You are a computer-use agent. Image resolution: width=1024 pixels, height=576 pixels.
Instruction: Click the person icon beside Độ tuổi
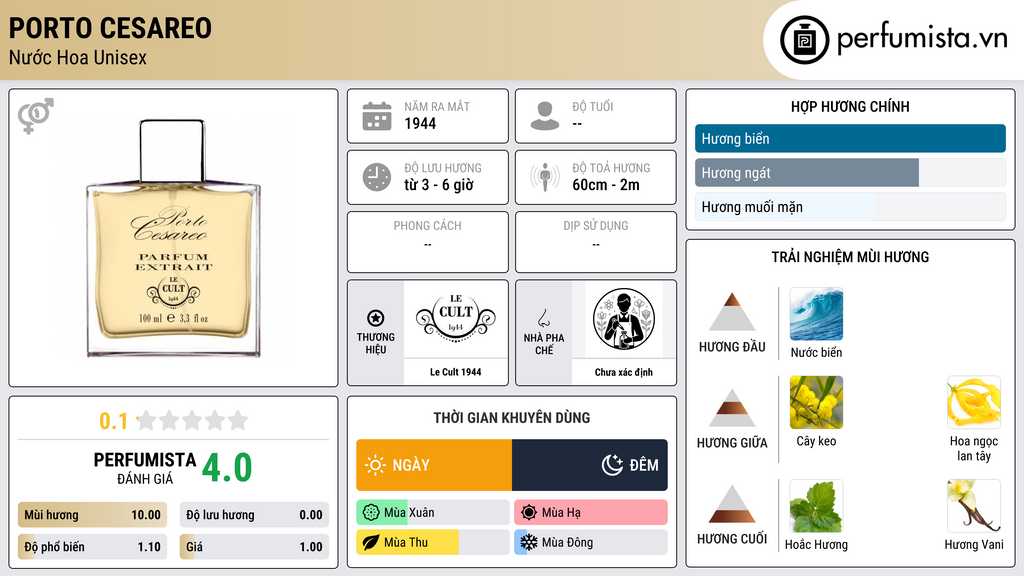tap(545, 116)
